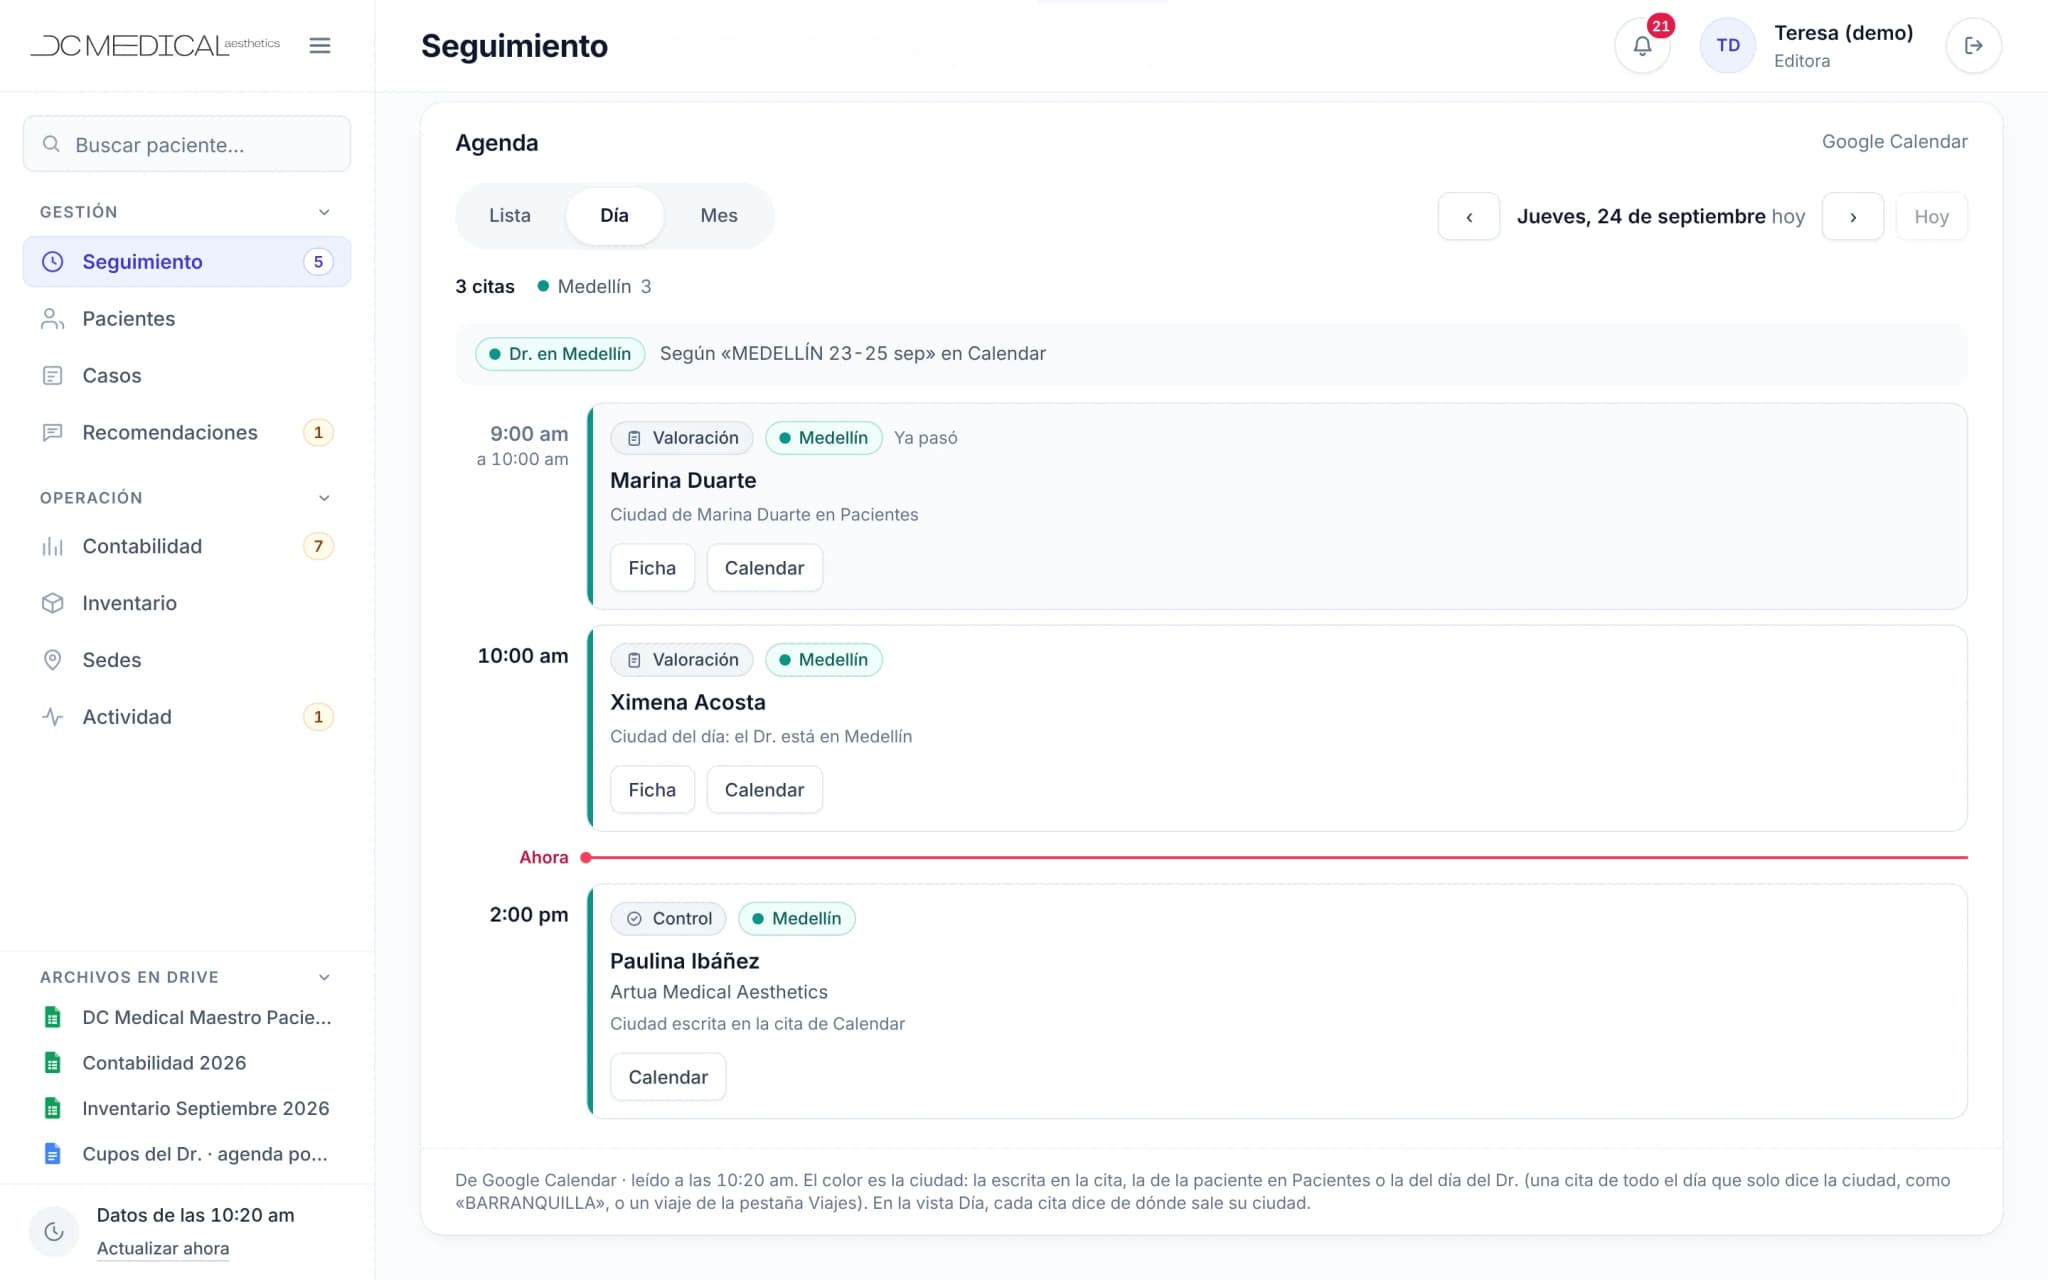Click the Control tag on Paulina Ibáñez
The image size is (2048, 1280).
(x=668, y=919)
